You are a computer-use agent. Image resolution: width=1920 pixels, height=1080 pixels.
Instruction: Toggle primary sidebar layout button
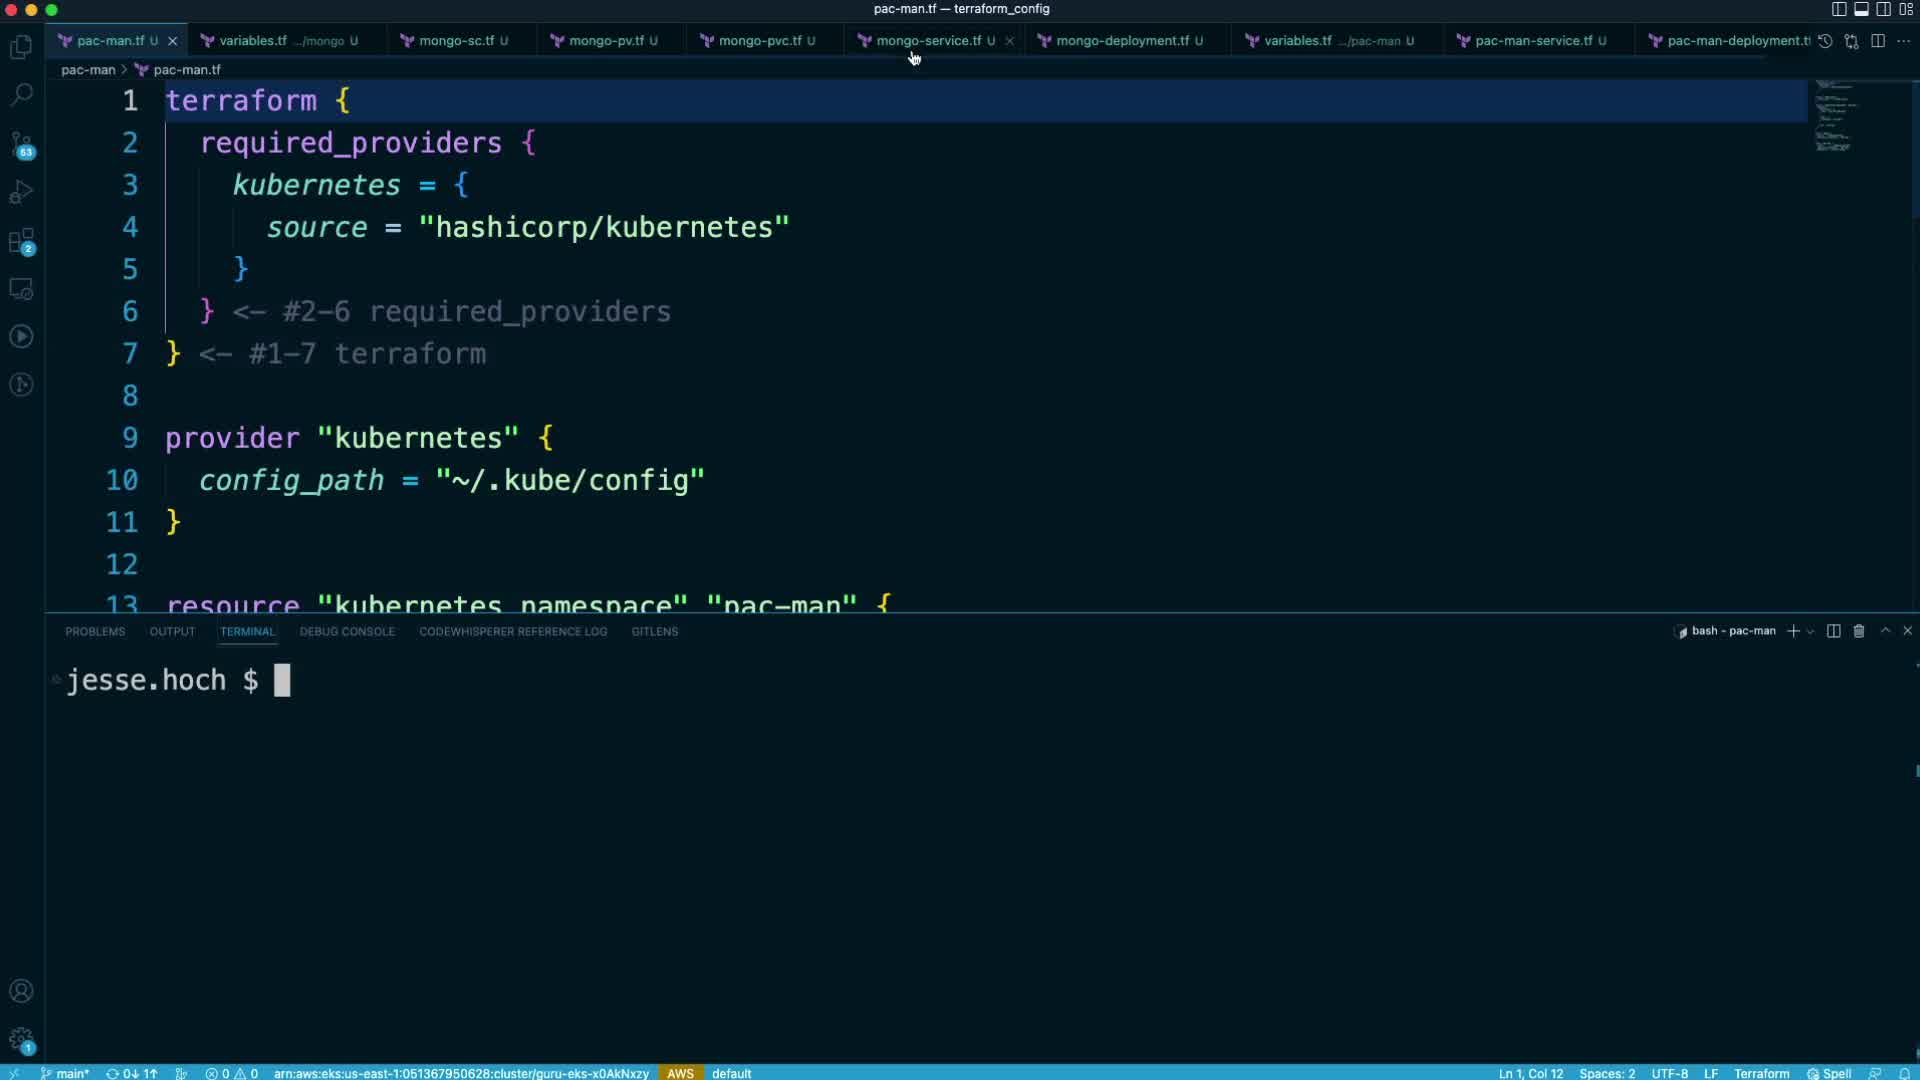point(1839,9)
